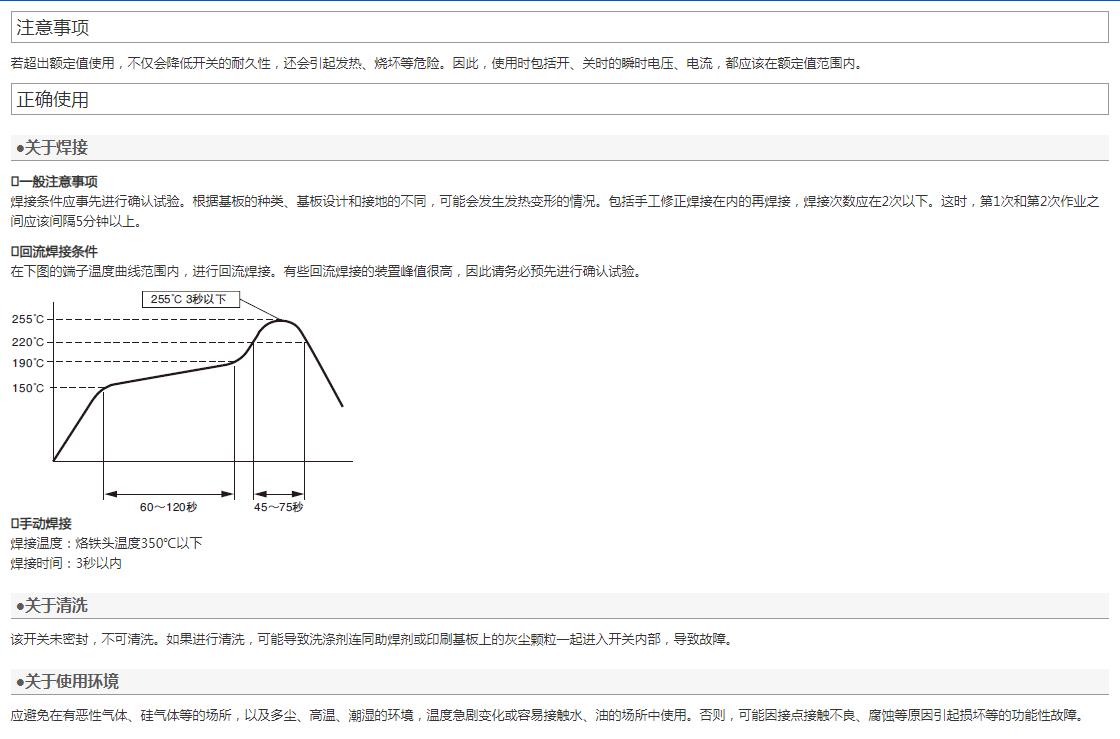Click the boxed 255°C 3秒以下 callout label
This screenshot has height=739, width=1120.
(190, 299)
